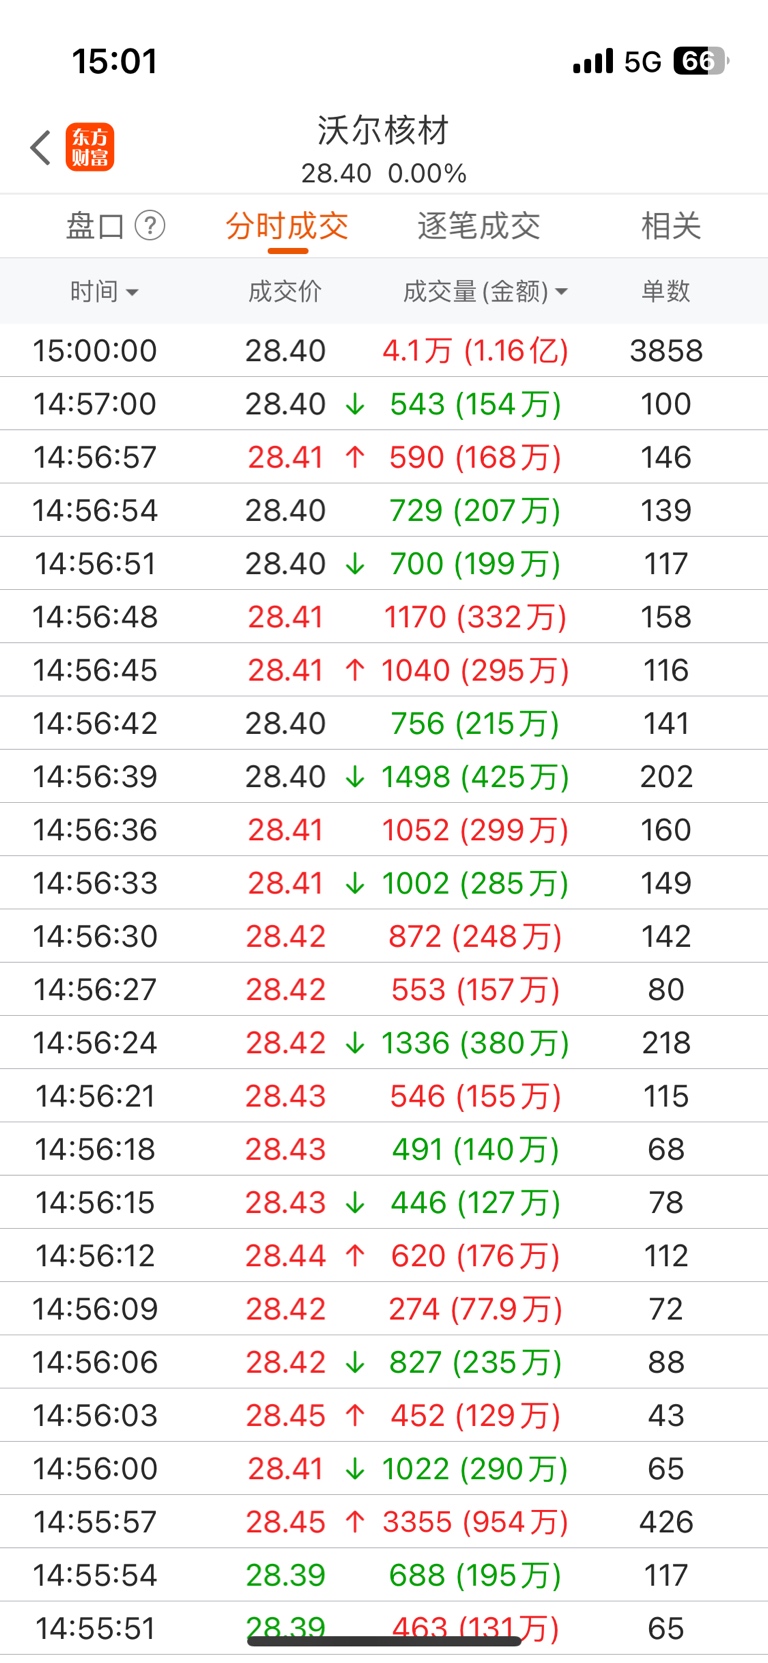Open the 相关 tab
The height and width of the screenshot is (1663, 768).
671,226
